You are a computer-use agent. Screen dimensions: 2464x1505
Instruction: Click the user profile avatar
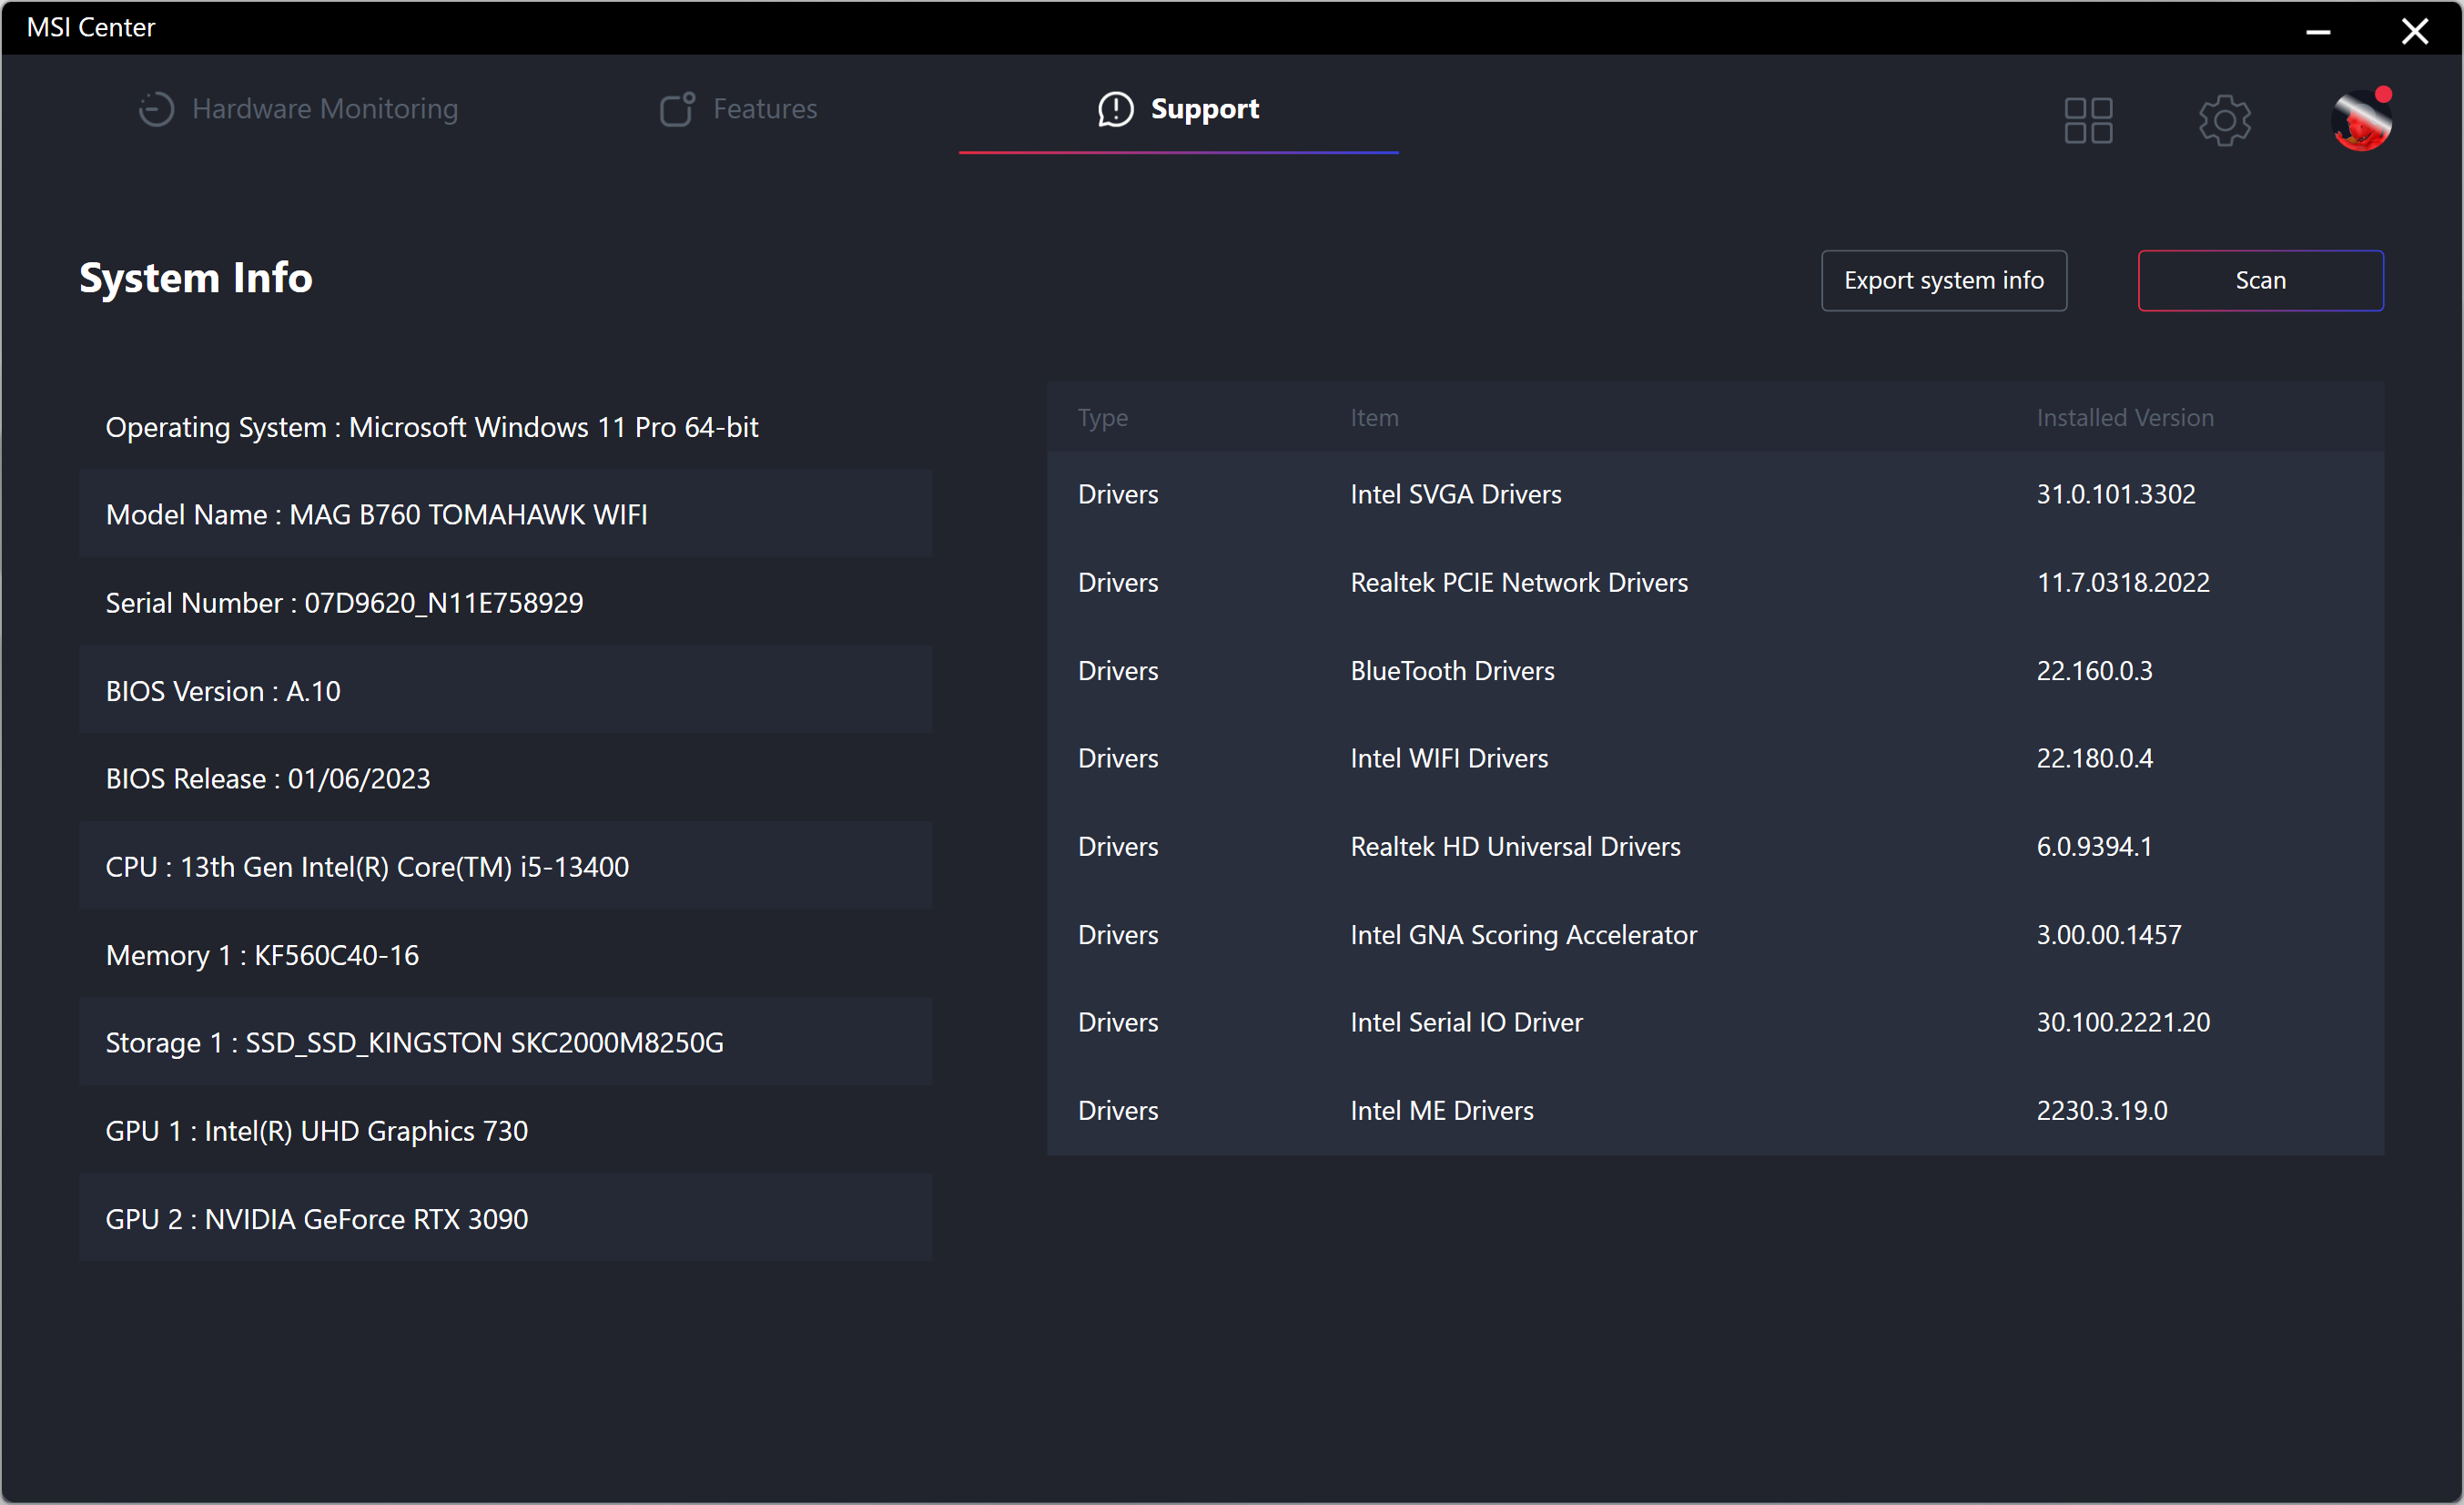pos(2361,120)
